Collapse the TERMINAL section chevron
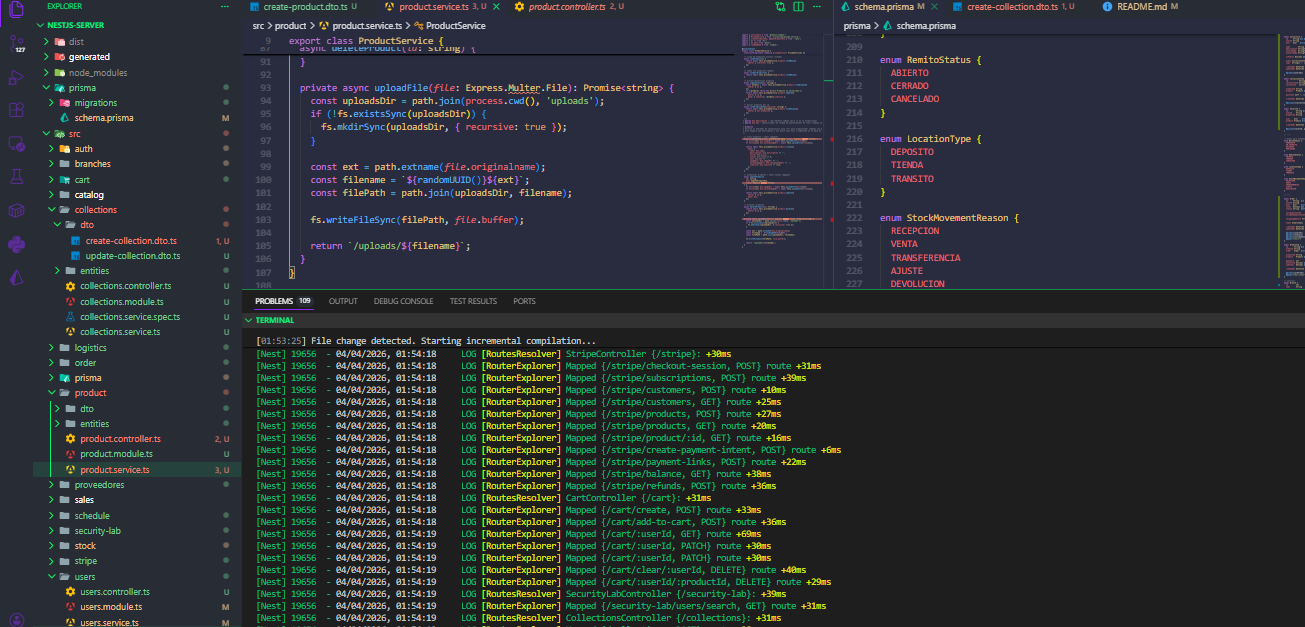Viewport: 1305px width, 627px height. pyautogui.click(x=249, y=320)
